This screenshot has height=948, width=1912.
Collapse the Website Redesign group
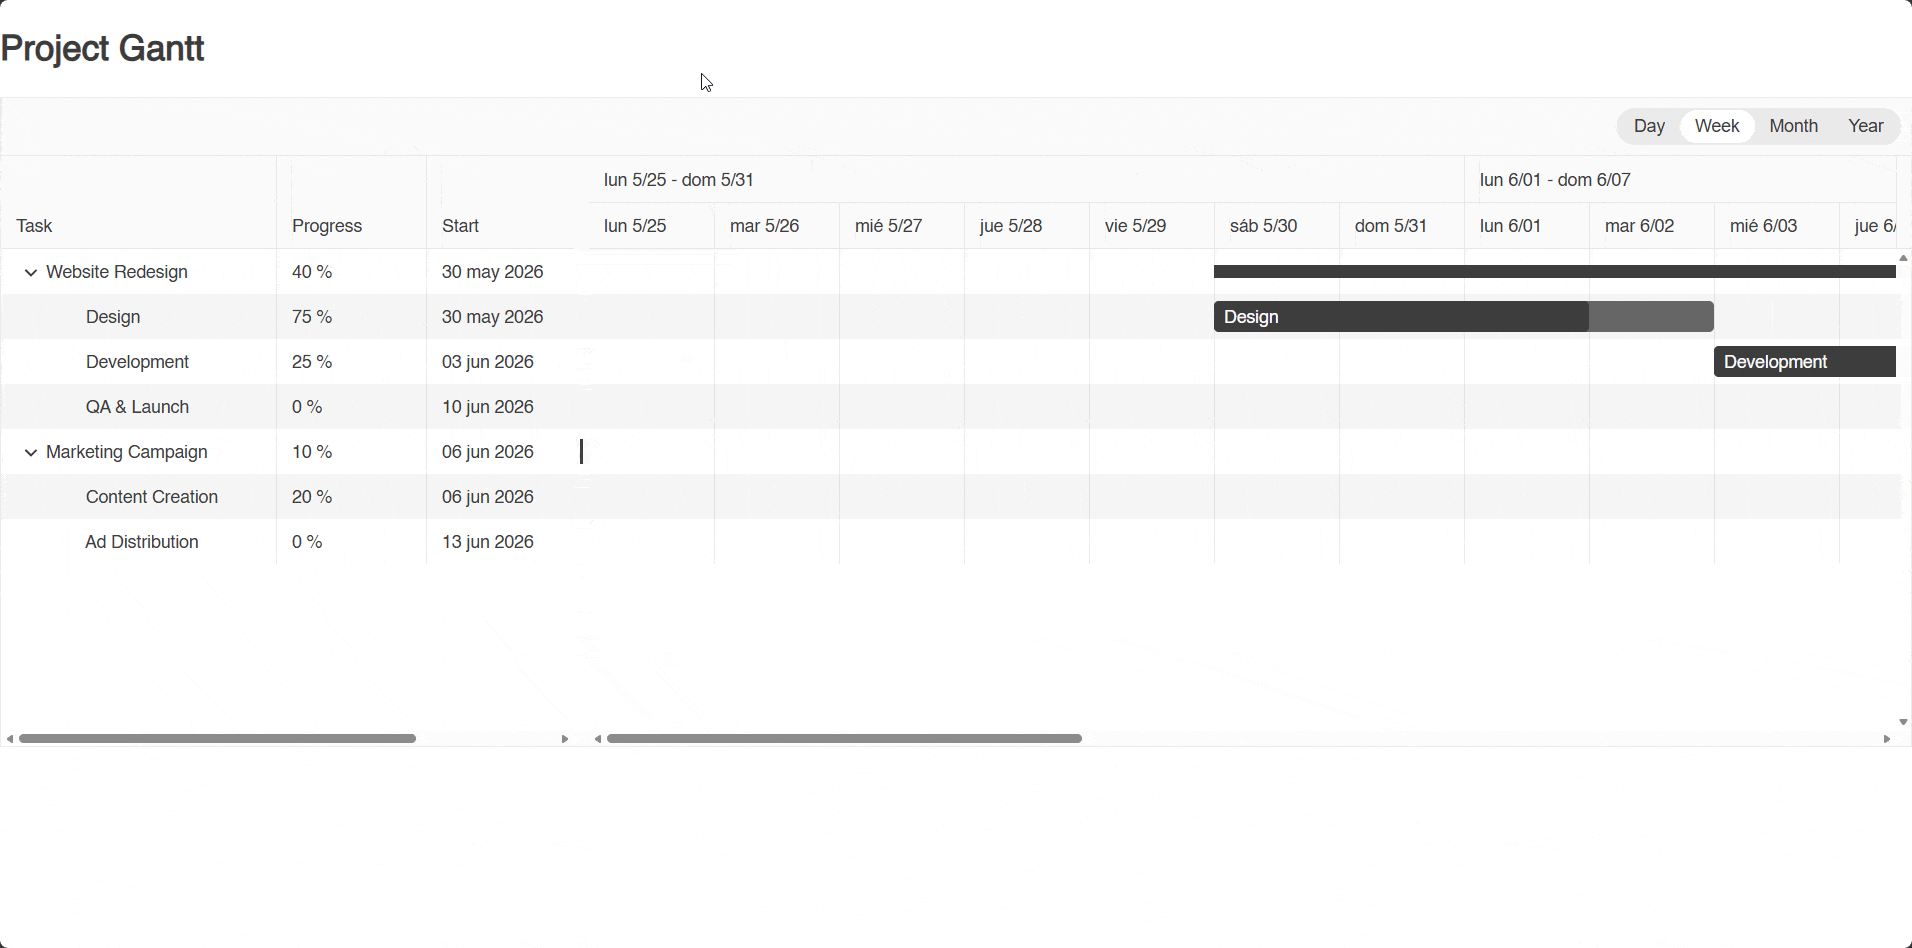point(31,272)
